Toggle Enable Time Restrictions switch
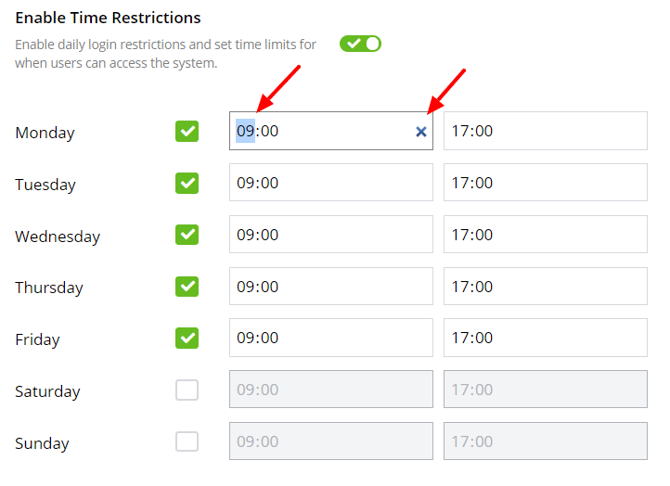 click(360, 44)
